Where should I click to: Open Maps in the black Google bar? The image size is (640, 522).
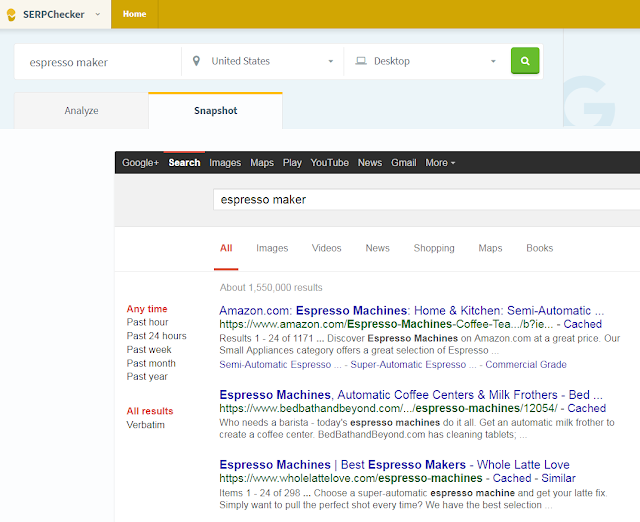coord(262,163)
